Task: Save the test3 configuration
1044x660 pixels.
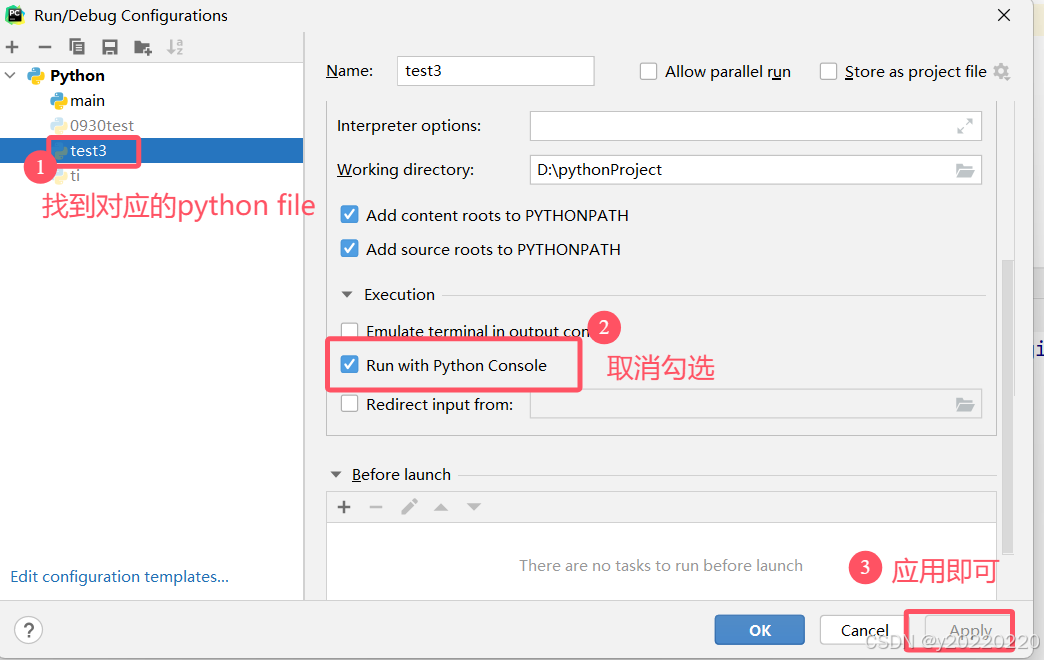Action: click(110, 47)
